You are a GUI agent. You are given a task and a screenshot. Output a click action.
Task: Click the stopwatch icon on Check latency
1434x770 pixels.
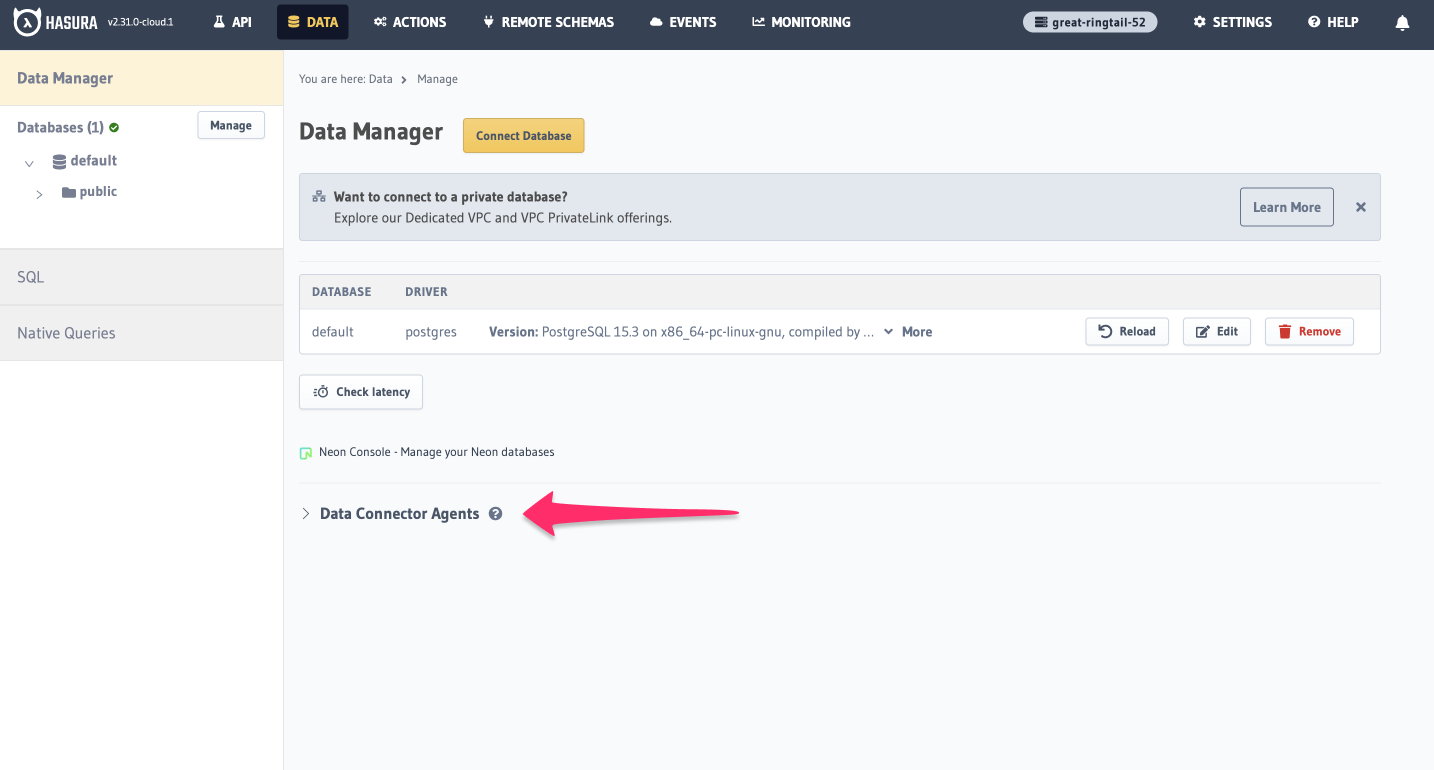[x=320, y=392]
